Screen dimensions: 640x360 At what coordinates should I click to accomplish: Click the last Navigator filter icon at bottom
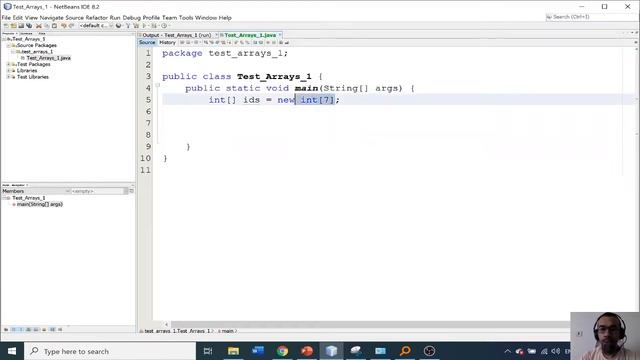tap(60, 329)
